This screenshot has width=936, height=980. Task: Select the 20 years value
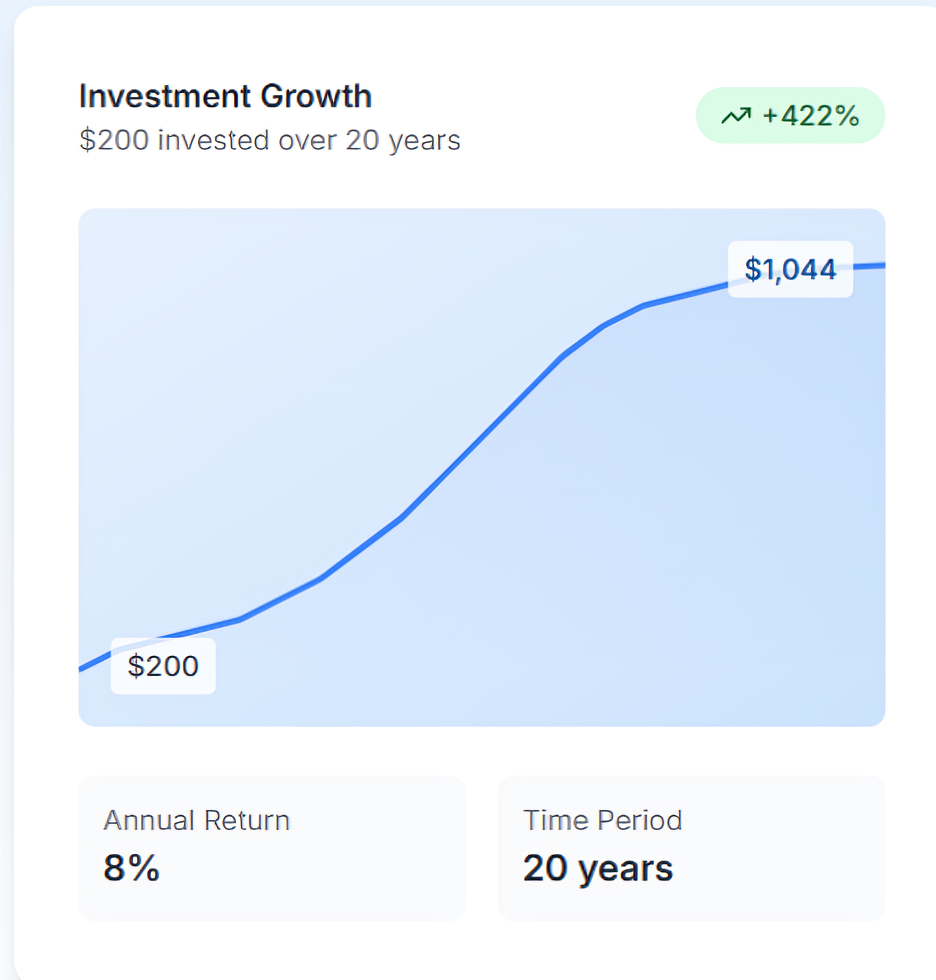click(x=597, y=868)
